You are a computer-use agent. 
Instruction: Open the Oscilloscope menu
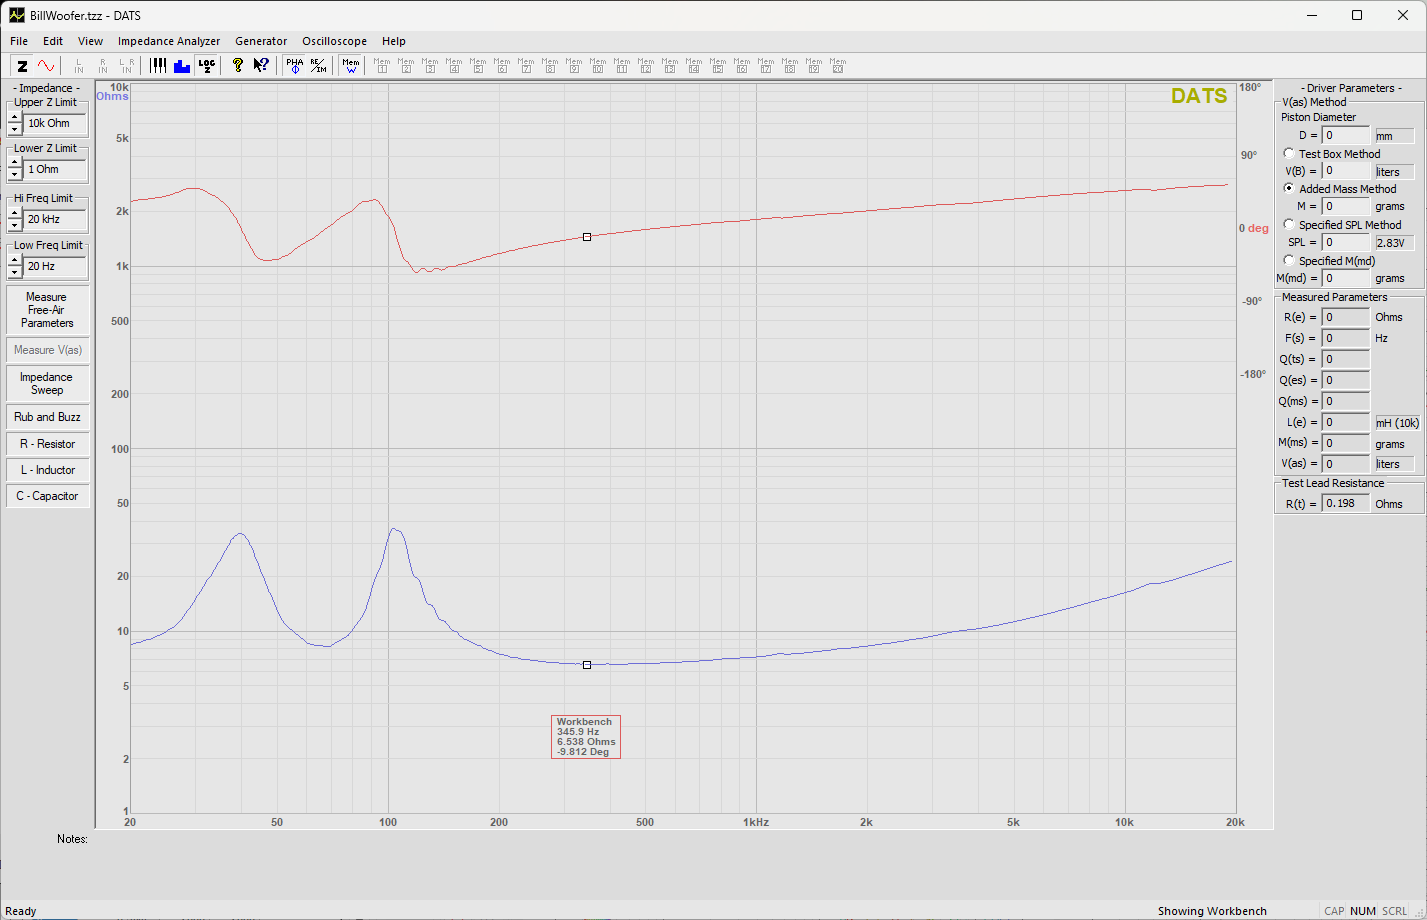(334, 41)
